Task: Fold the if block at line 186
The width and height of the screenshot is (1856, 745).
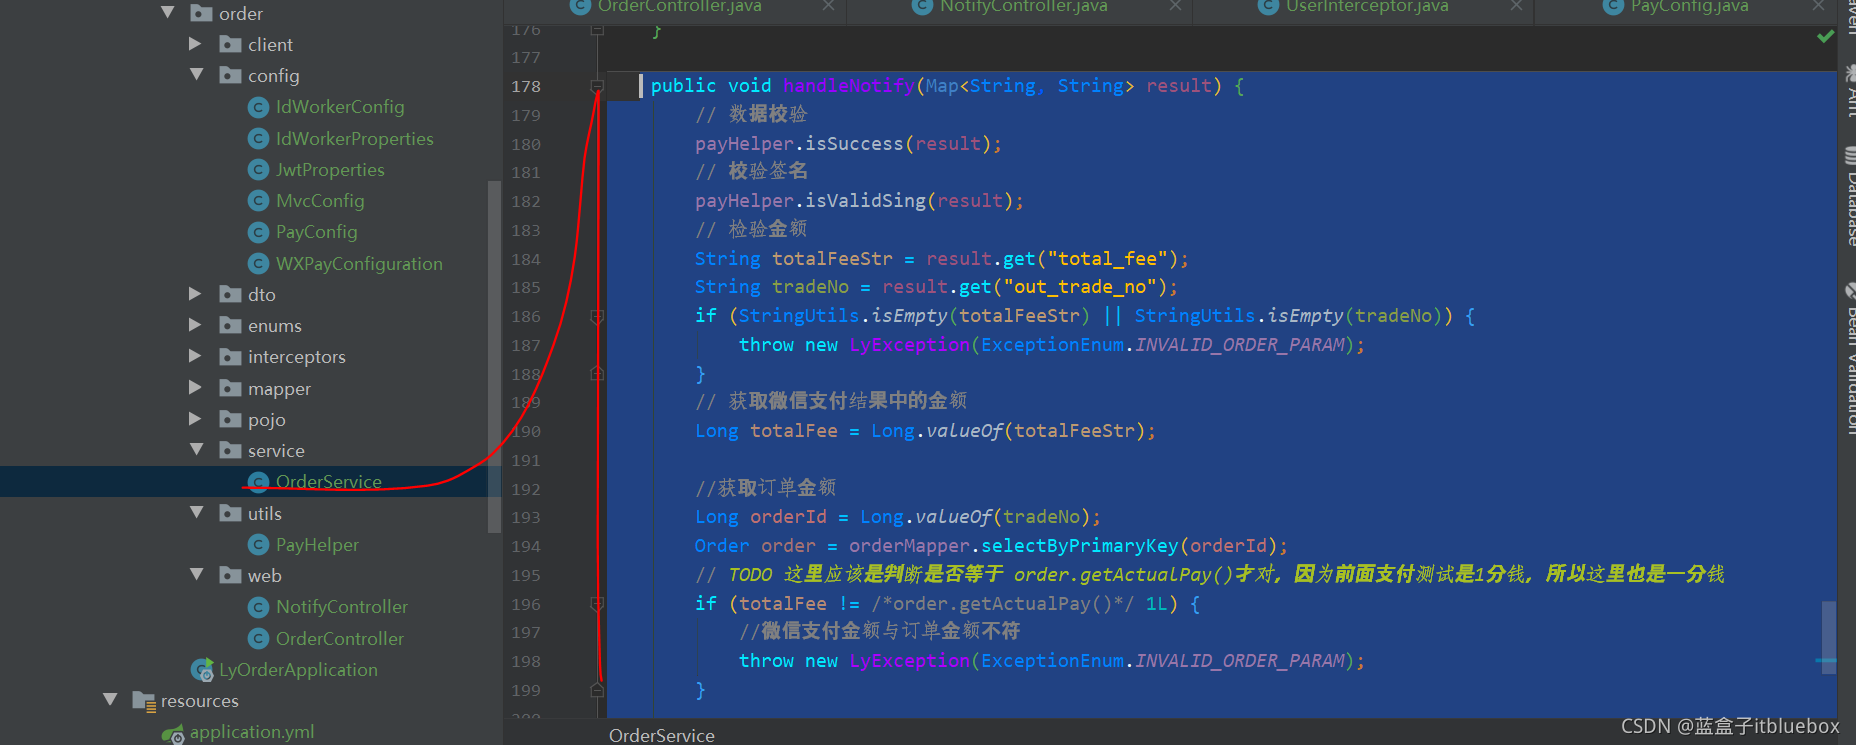Action: click(597, 316)
